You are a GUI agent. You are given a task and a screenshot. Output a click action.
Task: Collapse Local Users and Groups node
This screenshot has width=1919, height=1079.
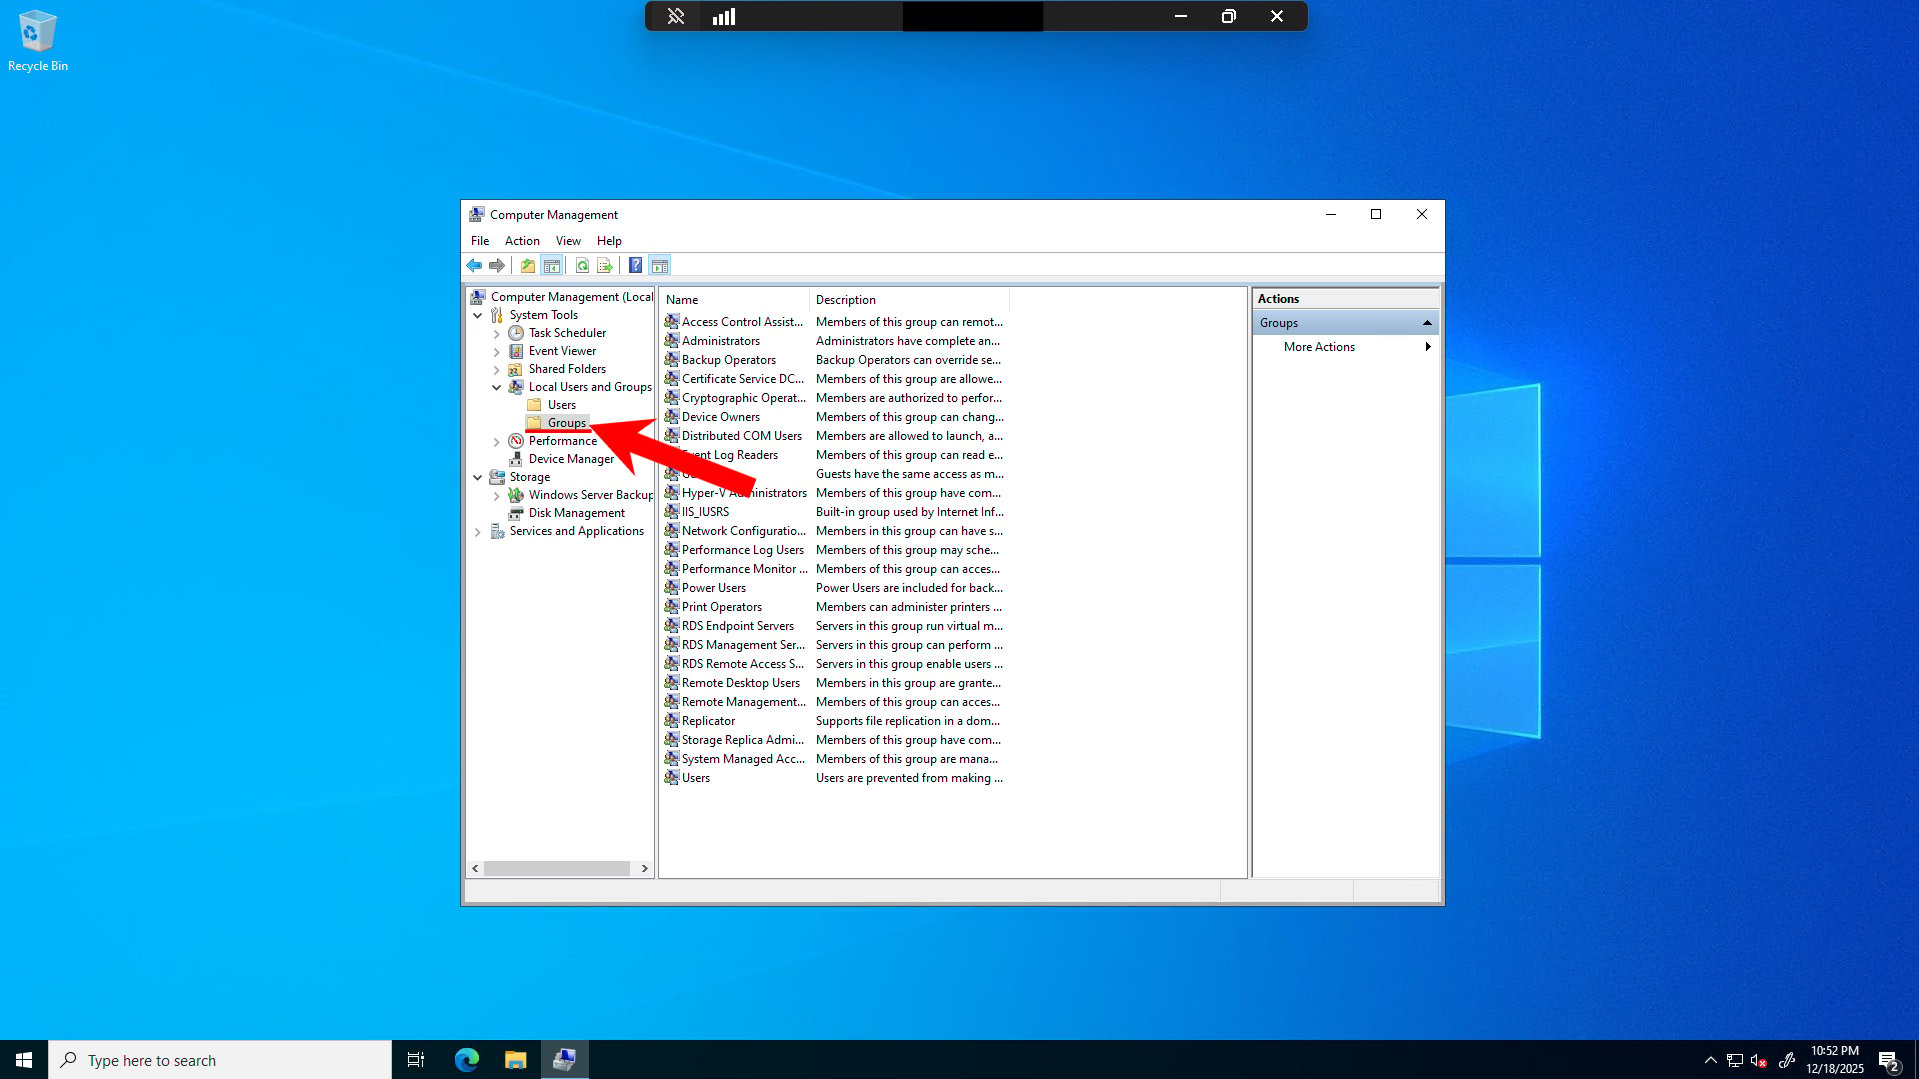click(x=497, y=388)
